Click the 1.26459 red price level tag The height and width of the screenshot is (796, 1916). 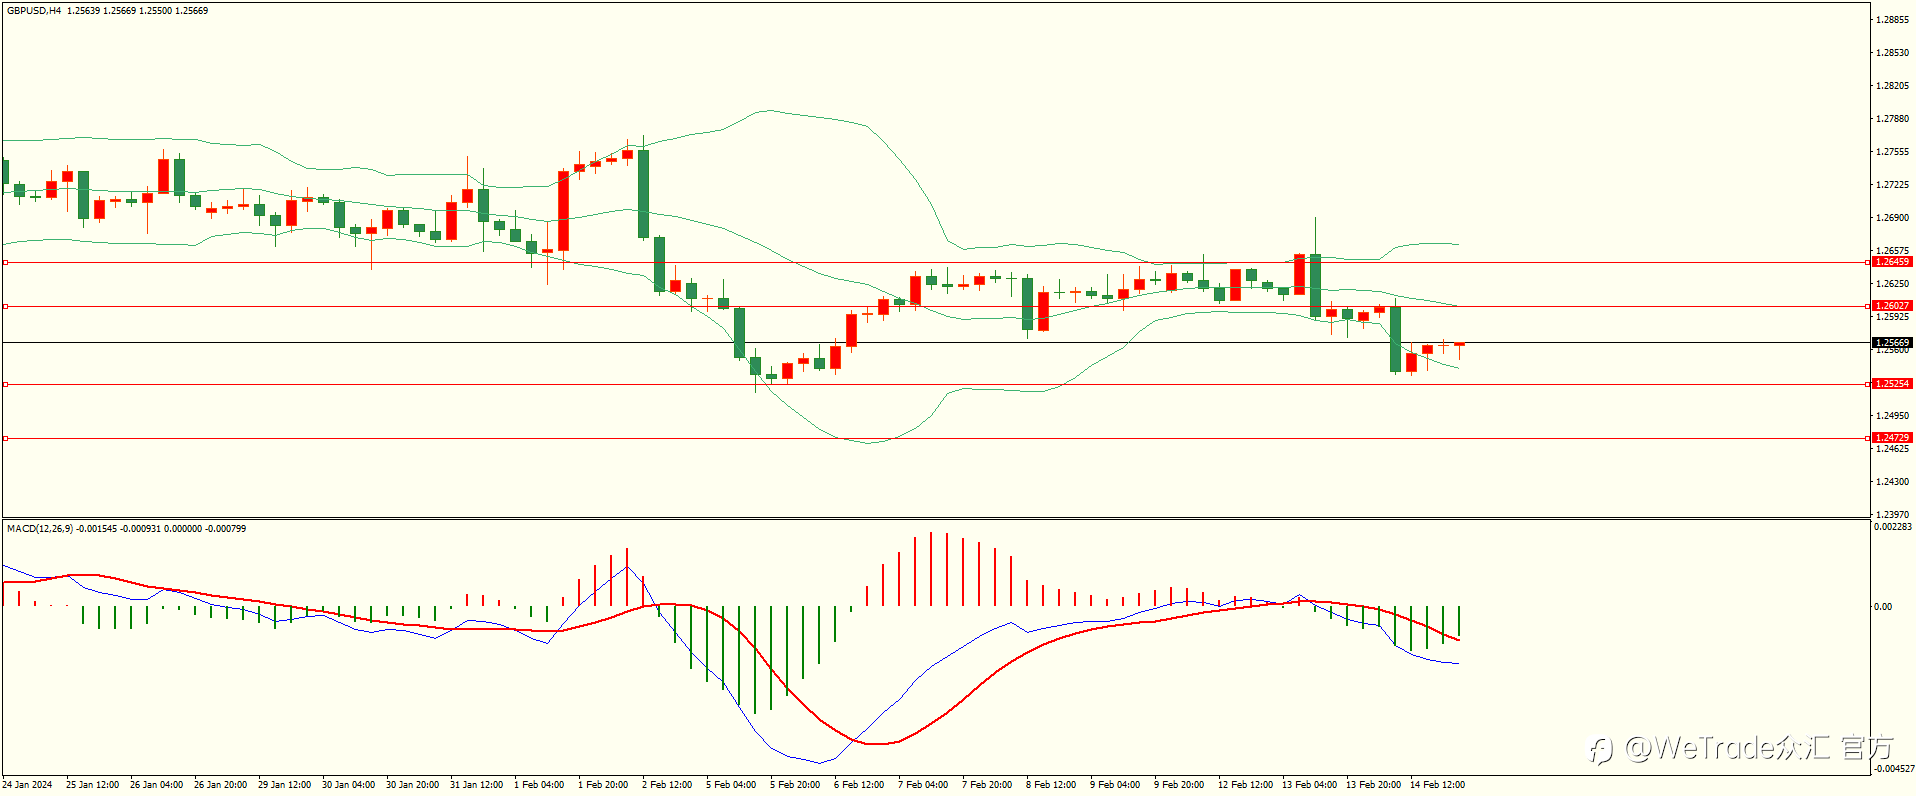click(1892, 262)
